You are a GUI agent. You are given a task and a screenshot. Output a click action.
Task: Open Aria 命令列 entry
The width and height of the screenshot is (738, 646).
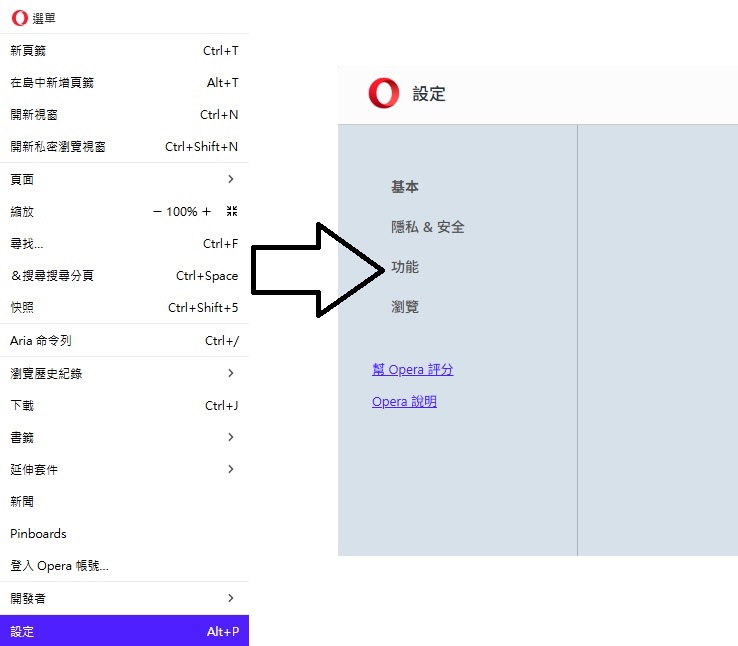pyautogui.click(x=124, y=340)
